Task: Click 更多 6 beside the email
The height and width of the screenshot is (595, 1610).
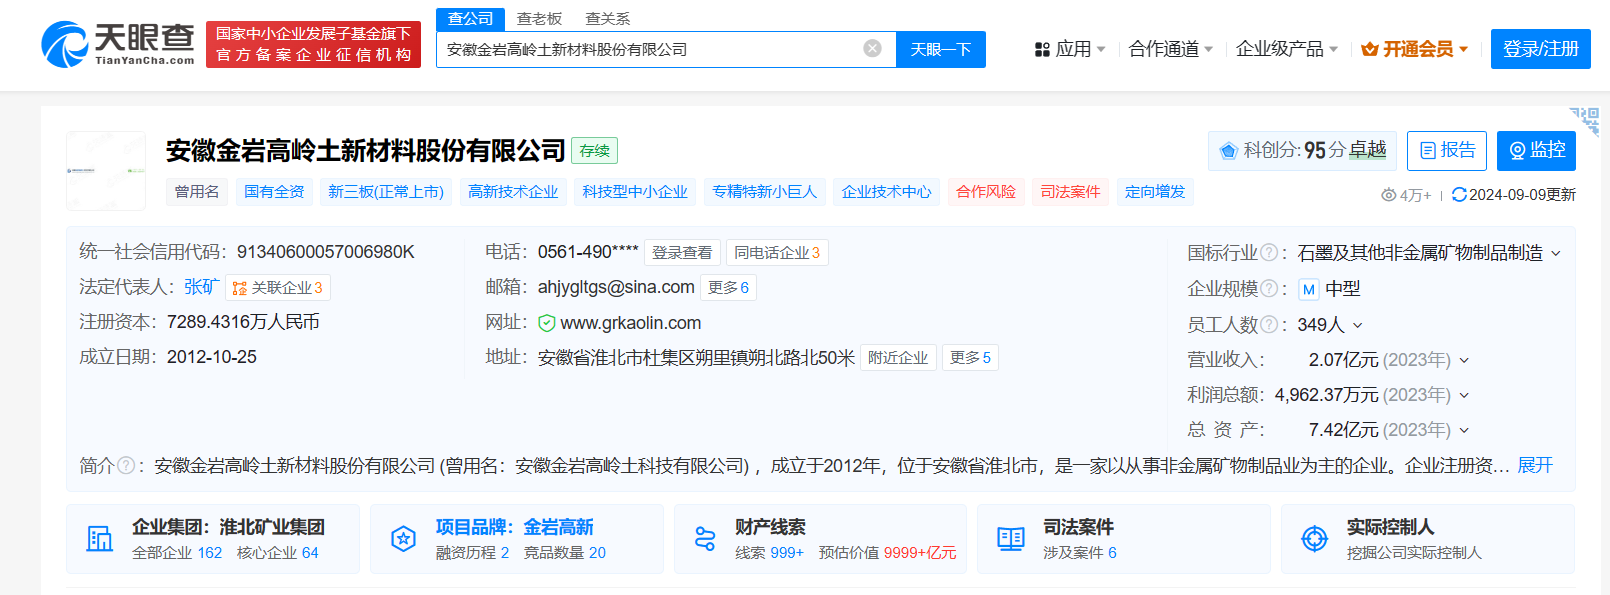Action: (728, 288)
